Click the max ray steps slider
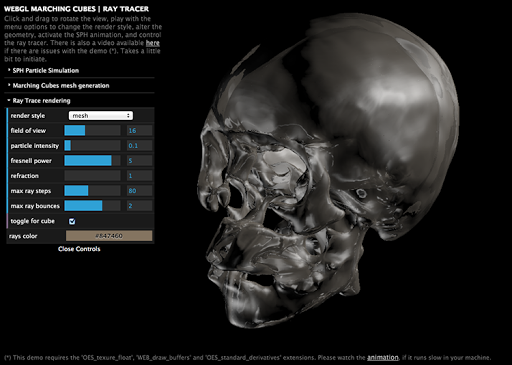The image size is (512, 365). [92, 191]
